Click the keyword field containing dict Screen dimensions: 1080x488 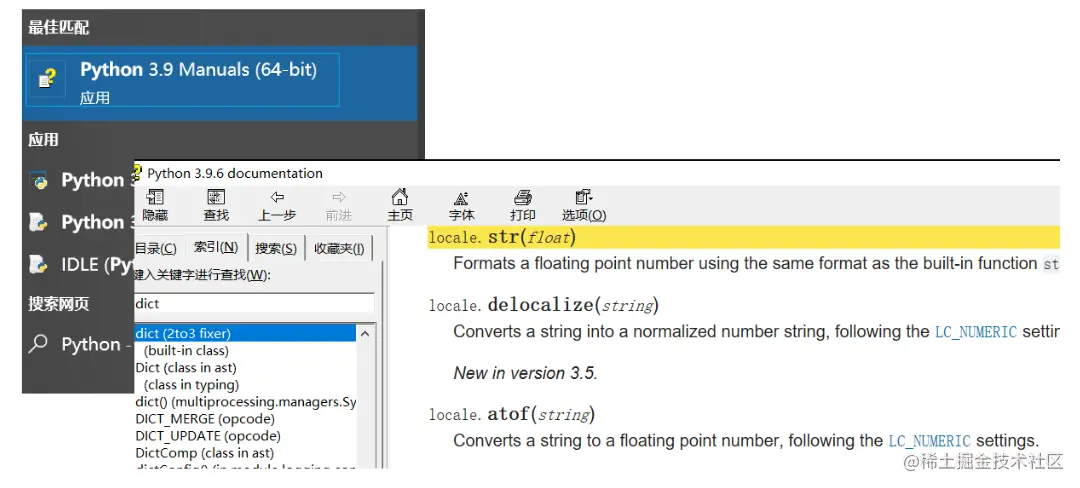pyautogui.click(x=254, y=303)
